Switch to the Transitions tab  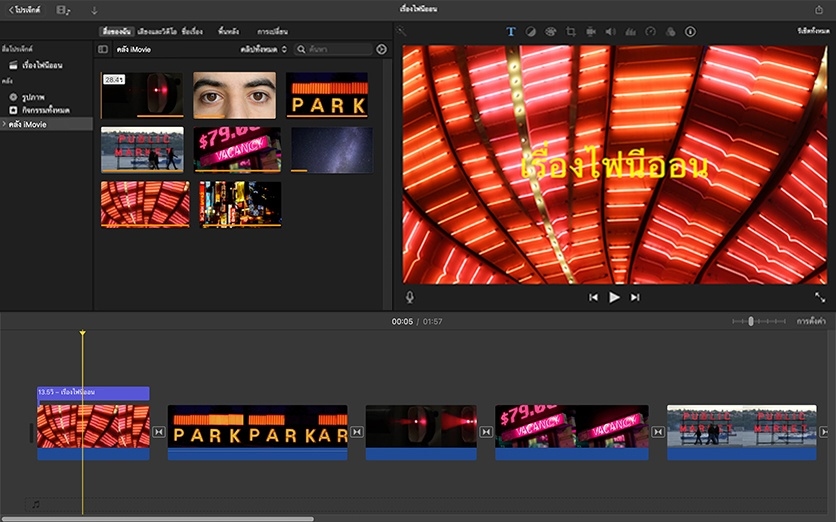(271, 32)
